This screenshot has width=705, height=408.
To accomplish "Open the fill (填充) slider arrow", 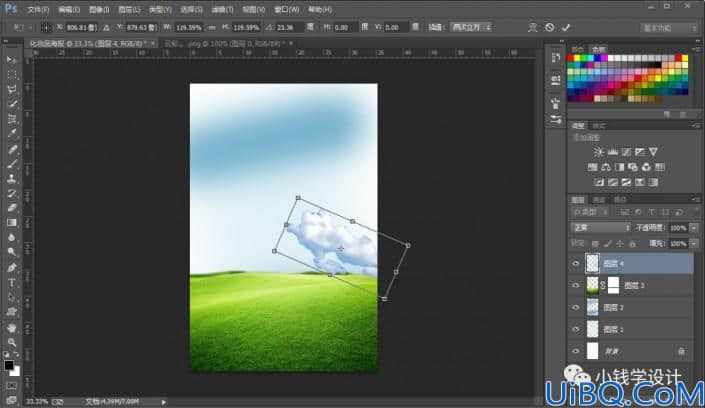I will [695, 244].
